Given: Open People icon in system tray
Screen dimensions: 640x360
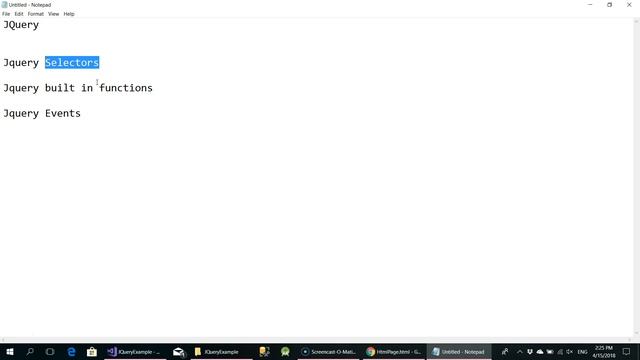Looking at the screenshot, I should tap(505, 352).
